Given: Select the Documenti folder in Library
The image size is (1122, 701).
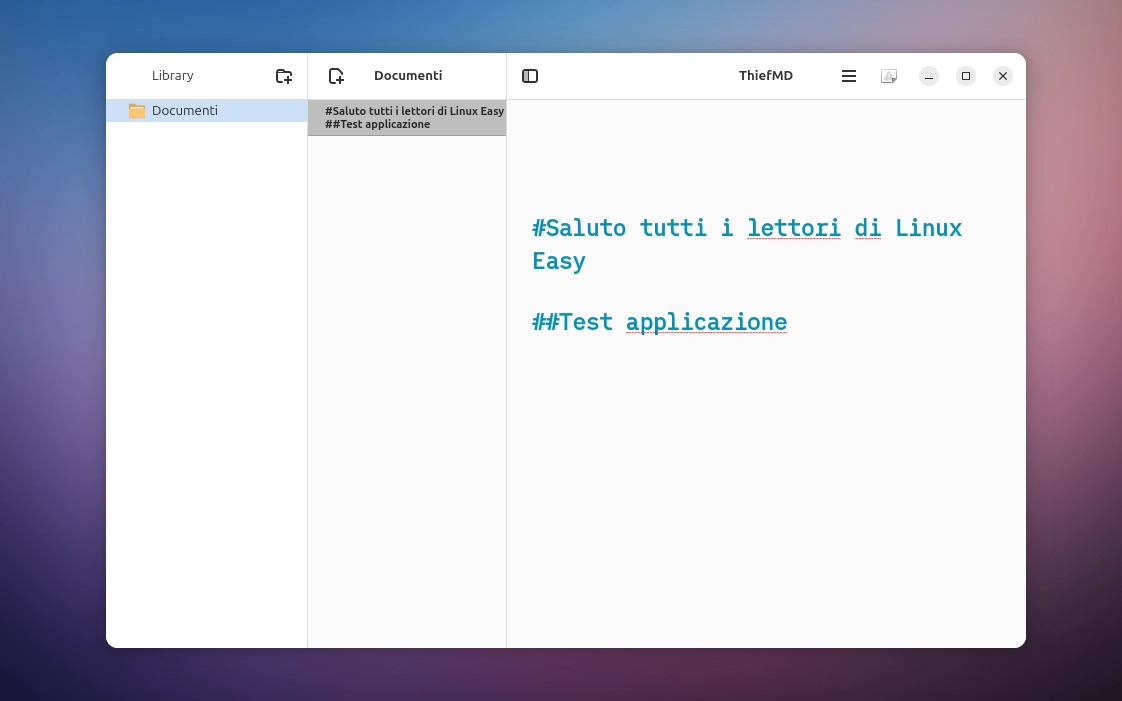Looking at the screenshot, I should tap(185, 111).
